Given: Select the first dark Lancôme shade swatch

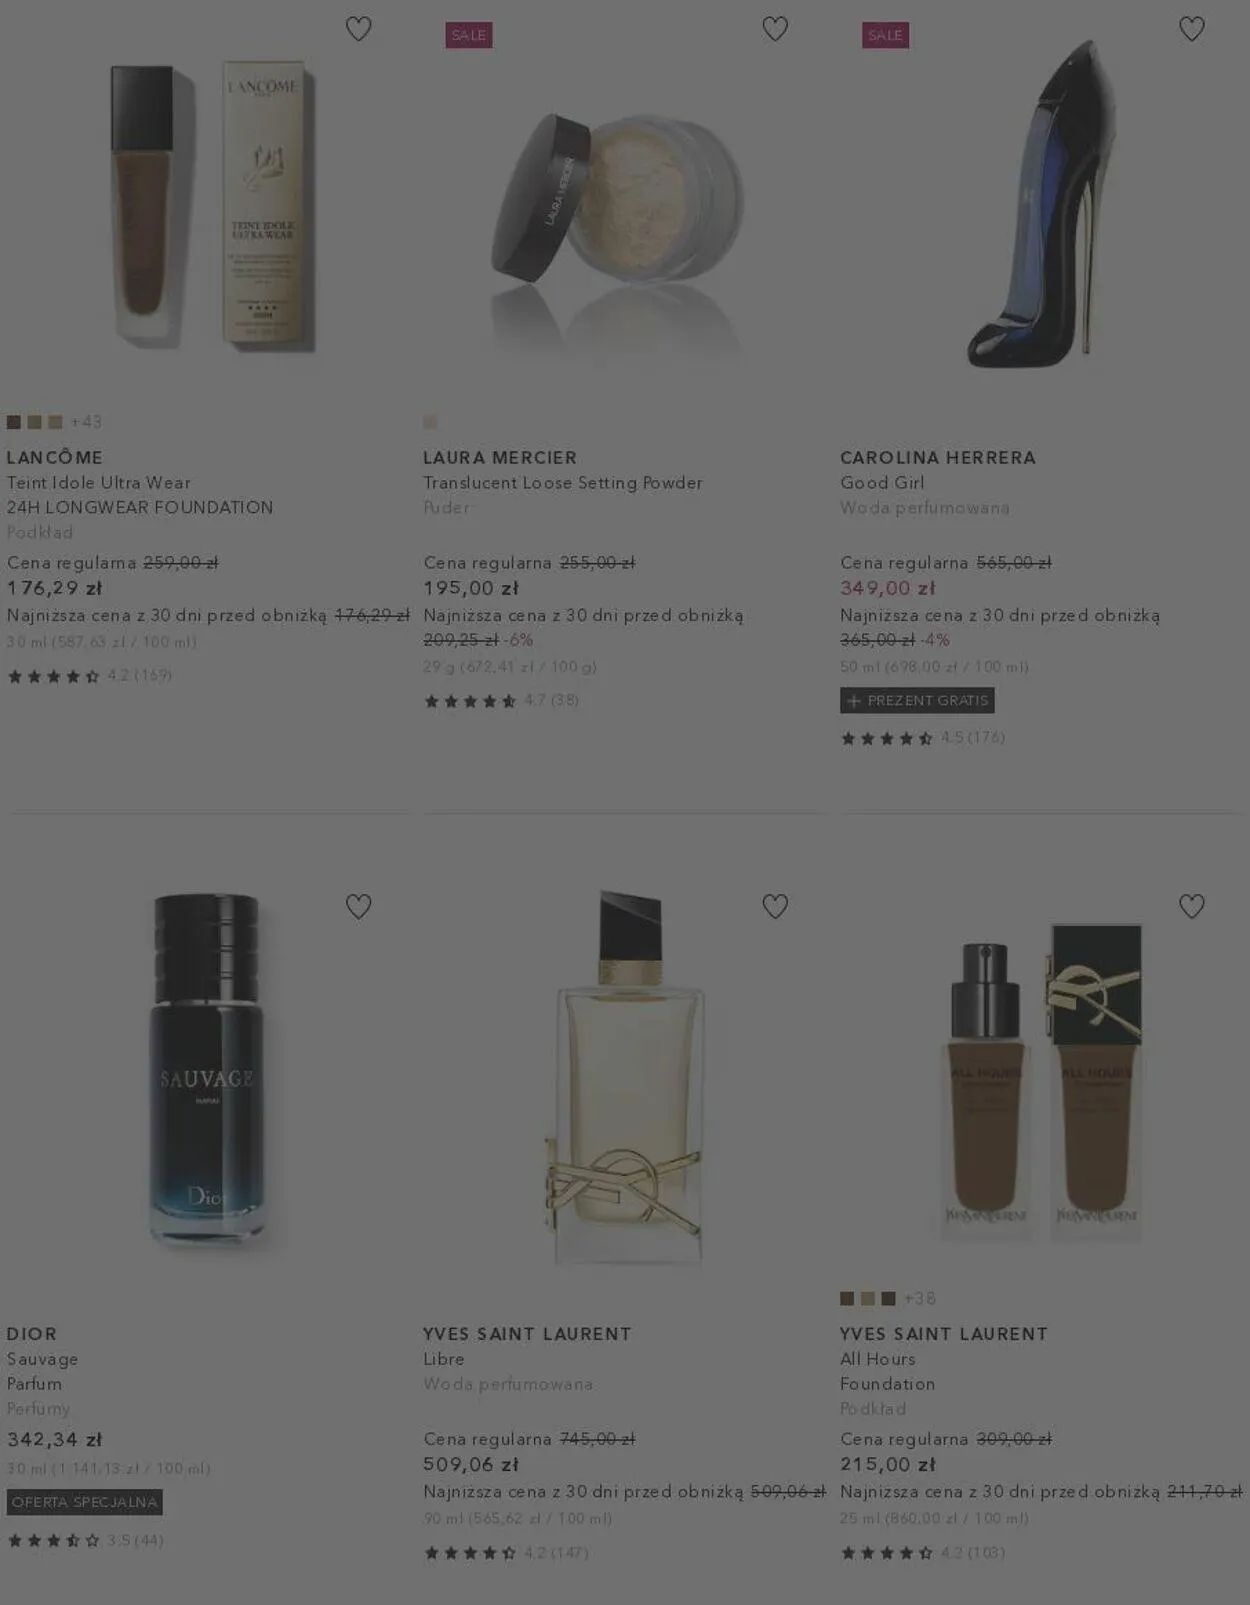Looking at the screenshot, I should coord(14,422).
